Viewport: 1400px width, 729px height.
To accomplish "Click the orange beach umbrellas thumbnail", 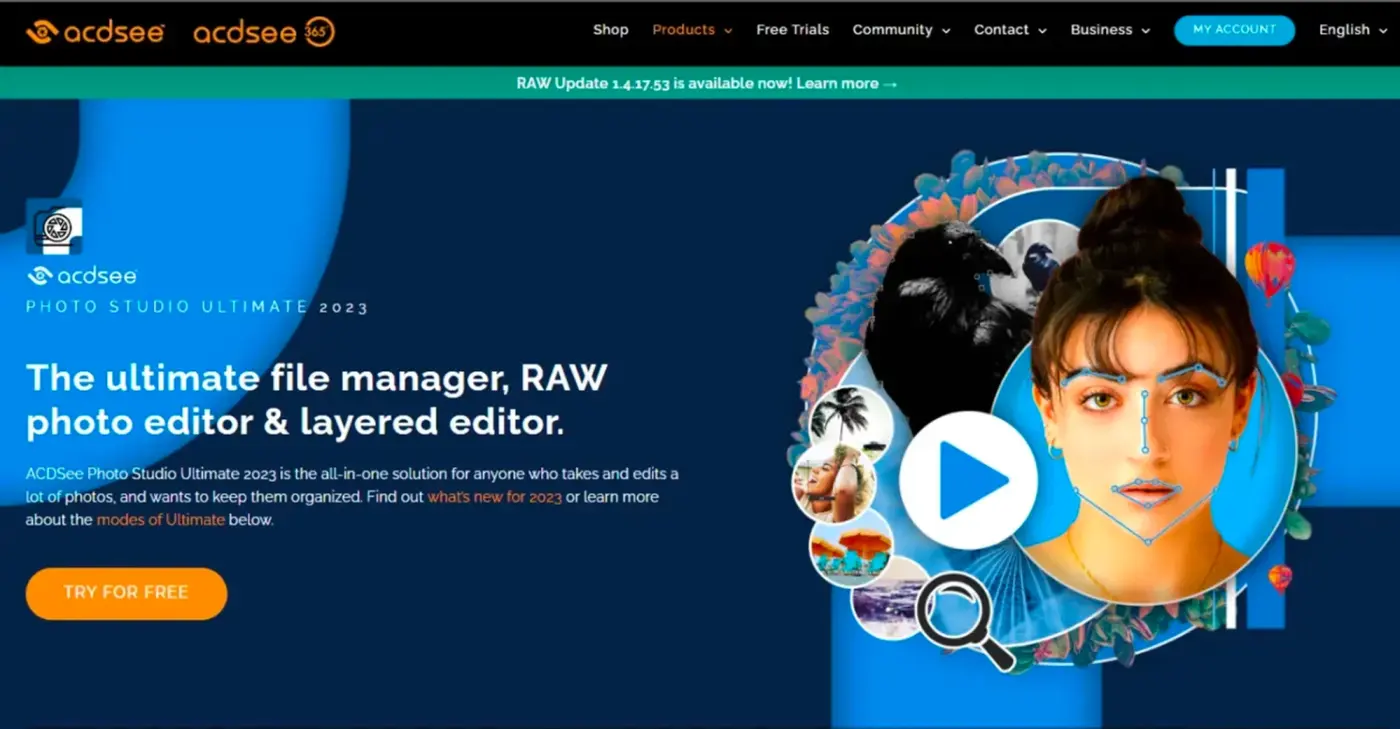I will pos(852,547).
